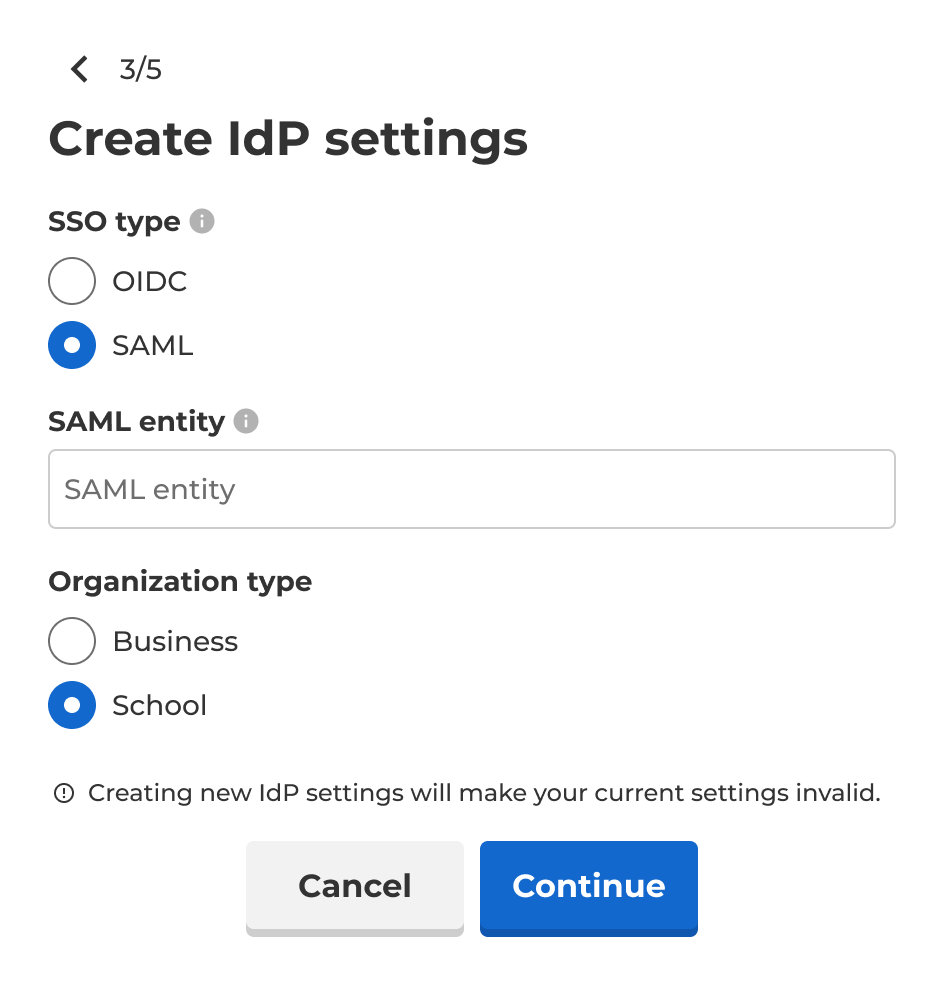Click the 3/5 step indicator
Viewport: 944px width, 985px height.
(141, 69)
